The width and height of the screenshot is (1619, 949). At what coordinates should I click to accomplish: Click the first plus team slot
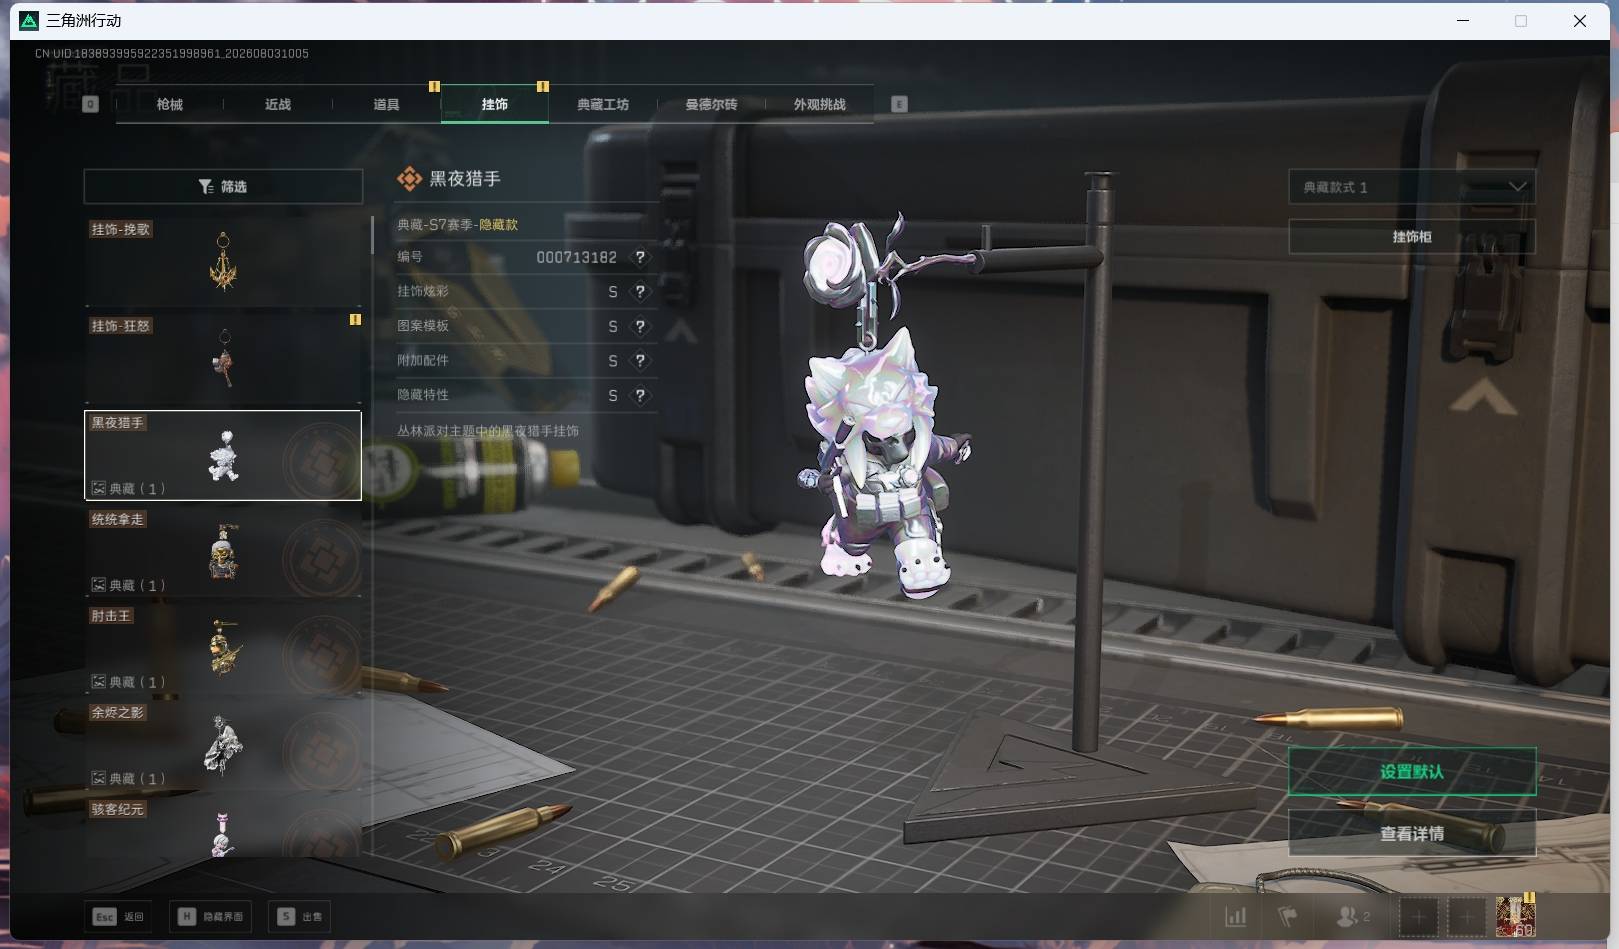[x=1418, y=916]
